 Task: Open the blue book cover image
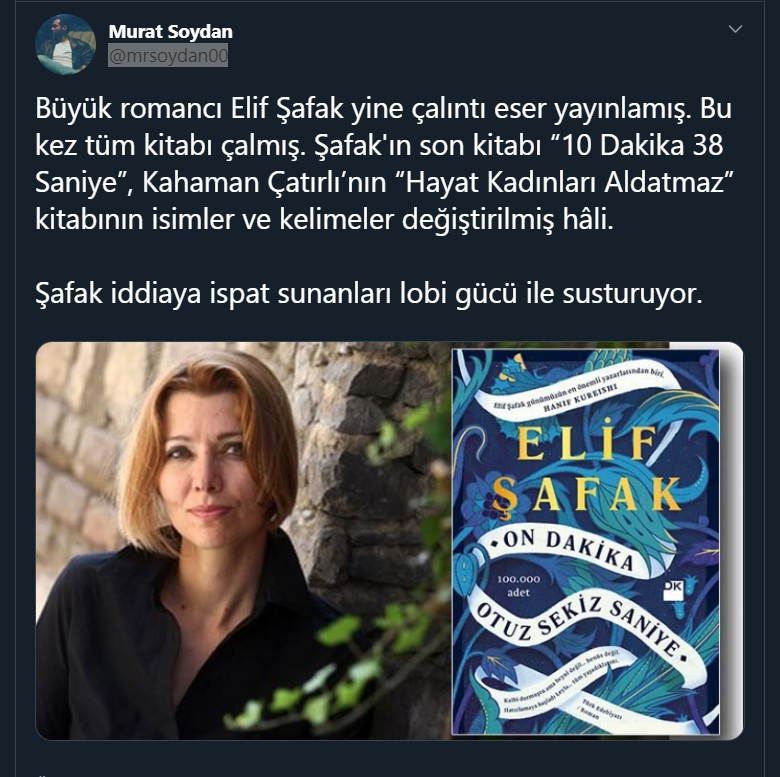click(x=585, y=542)
